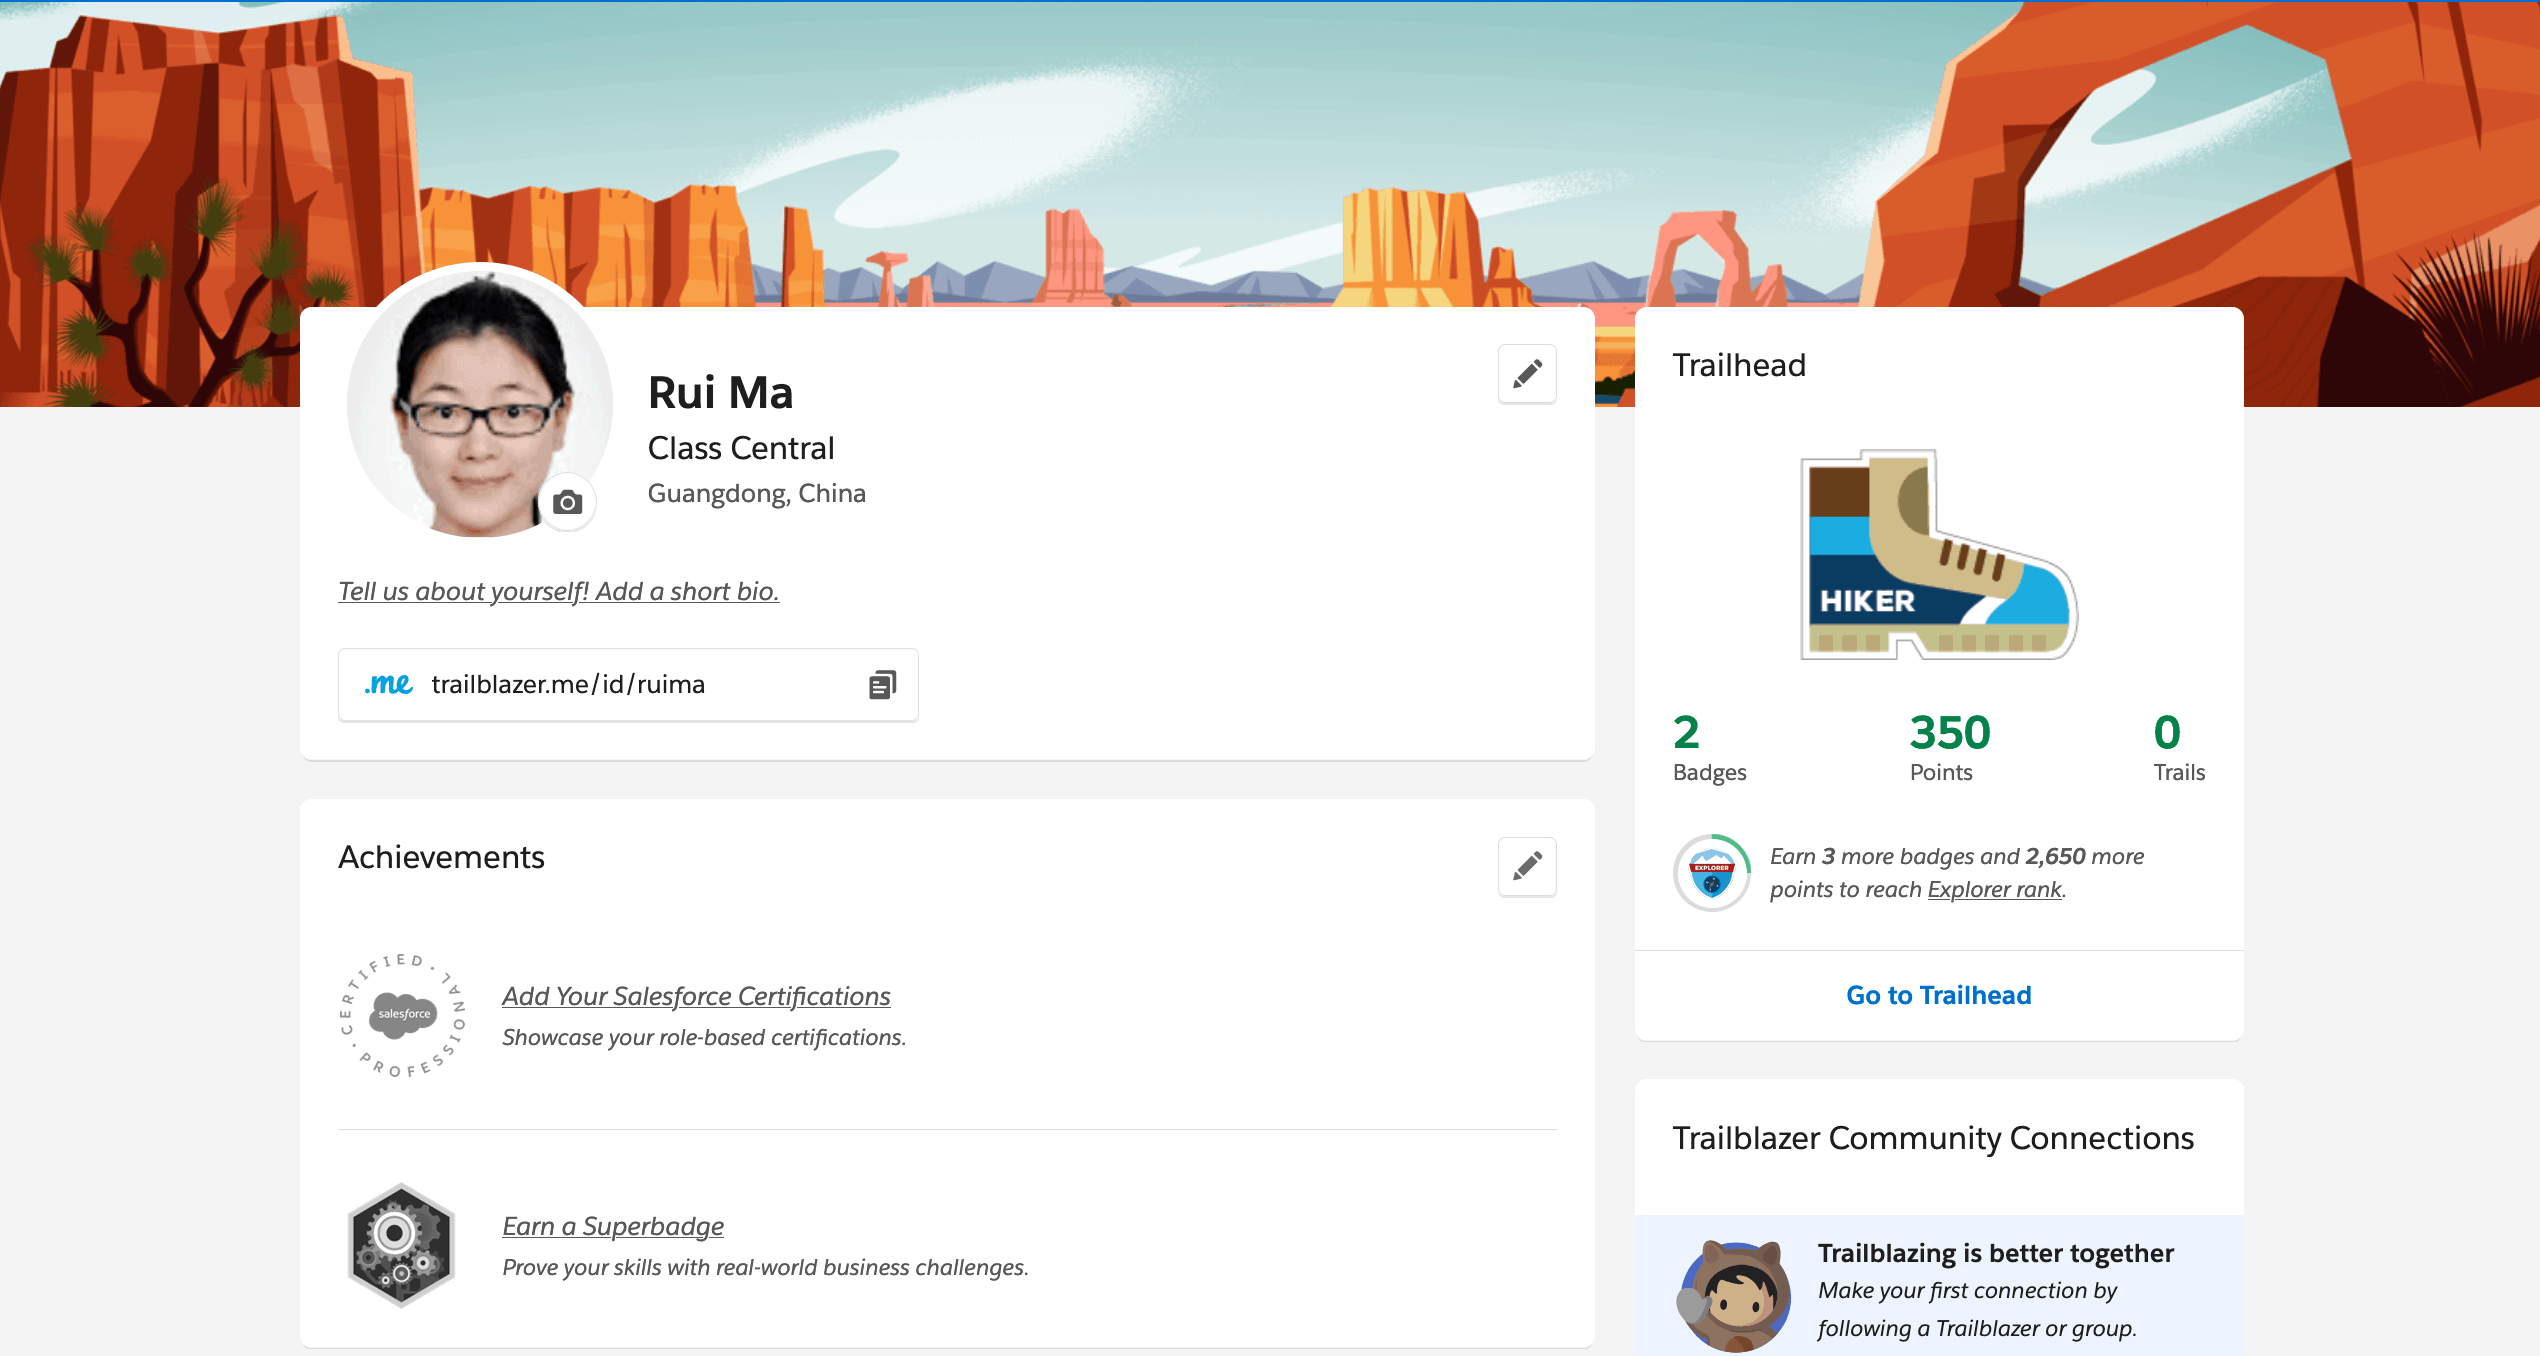
Task: Click the camera icon on profile photo
Action: 568,504
